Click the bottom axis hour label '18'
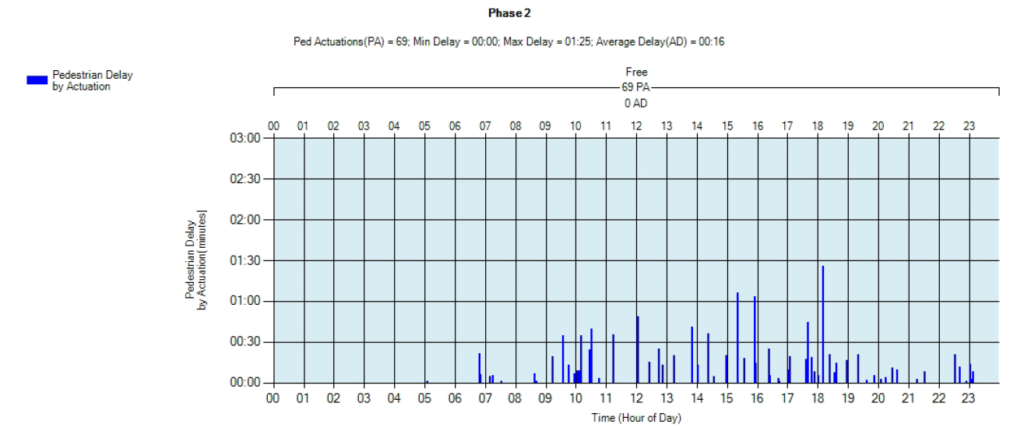This screenshot has width=1024, height=442. pyautogui.click(x=818, y=397)
